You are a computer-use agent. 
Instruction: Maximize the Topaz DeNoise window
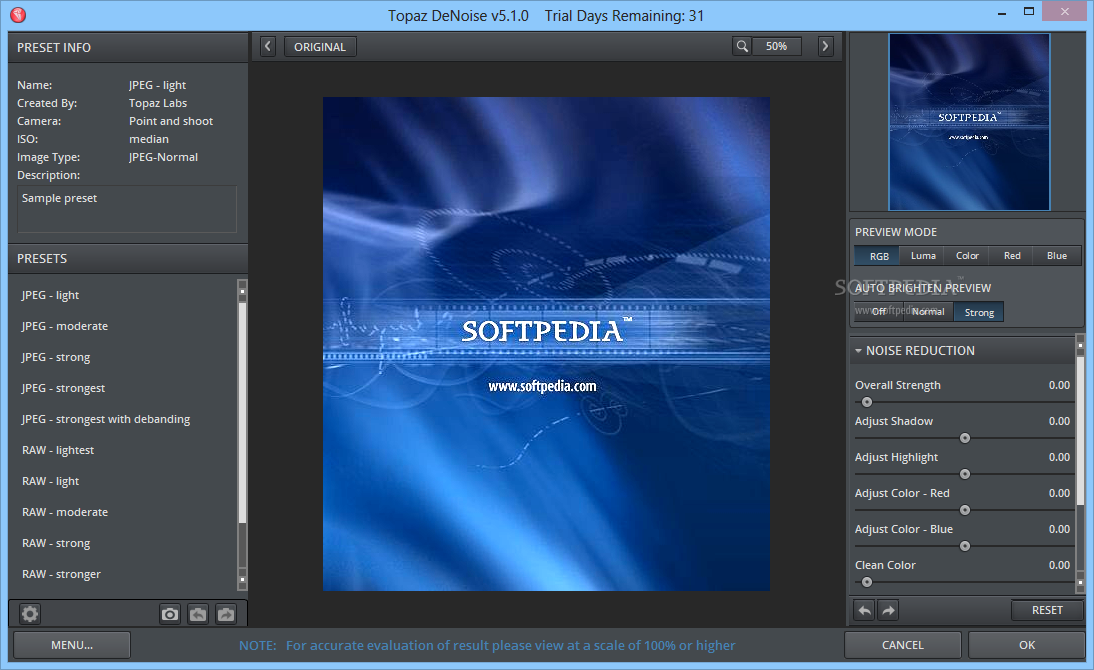[x=1028, y=11]
